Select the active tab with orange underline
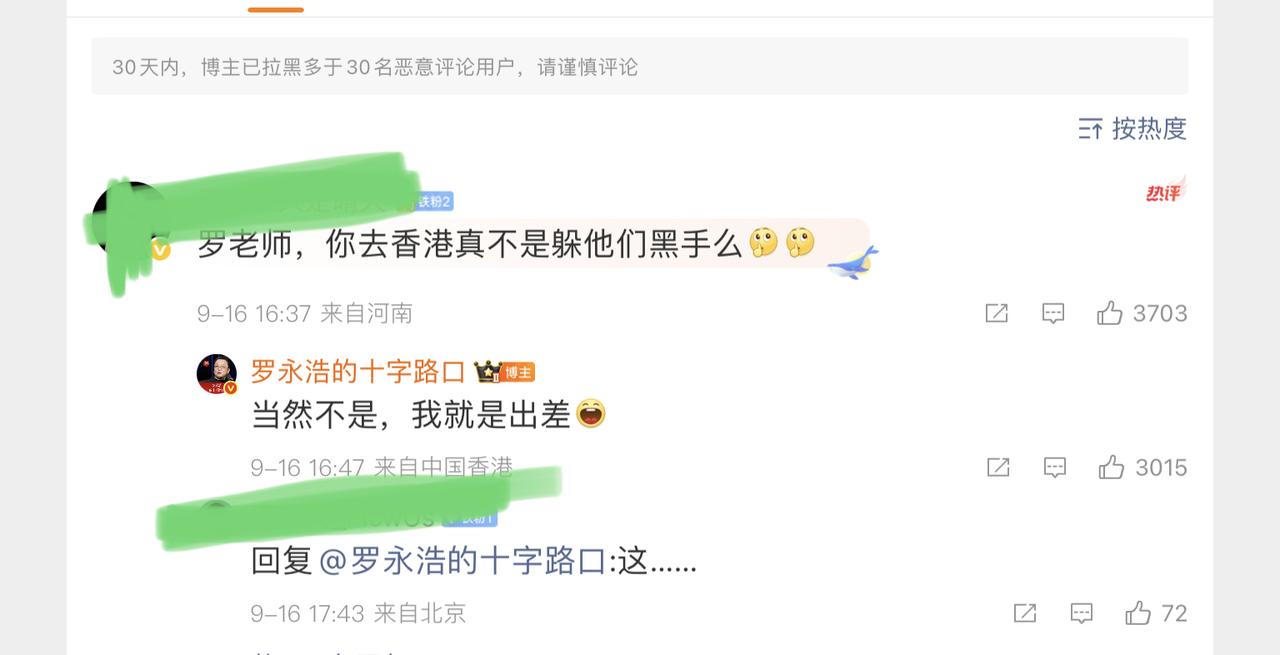This screenshot has height=655, width=1280. click(x=276, y=6)
